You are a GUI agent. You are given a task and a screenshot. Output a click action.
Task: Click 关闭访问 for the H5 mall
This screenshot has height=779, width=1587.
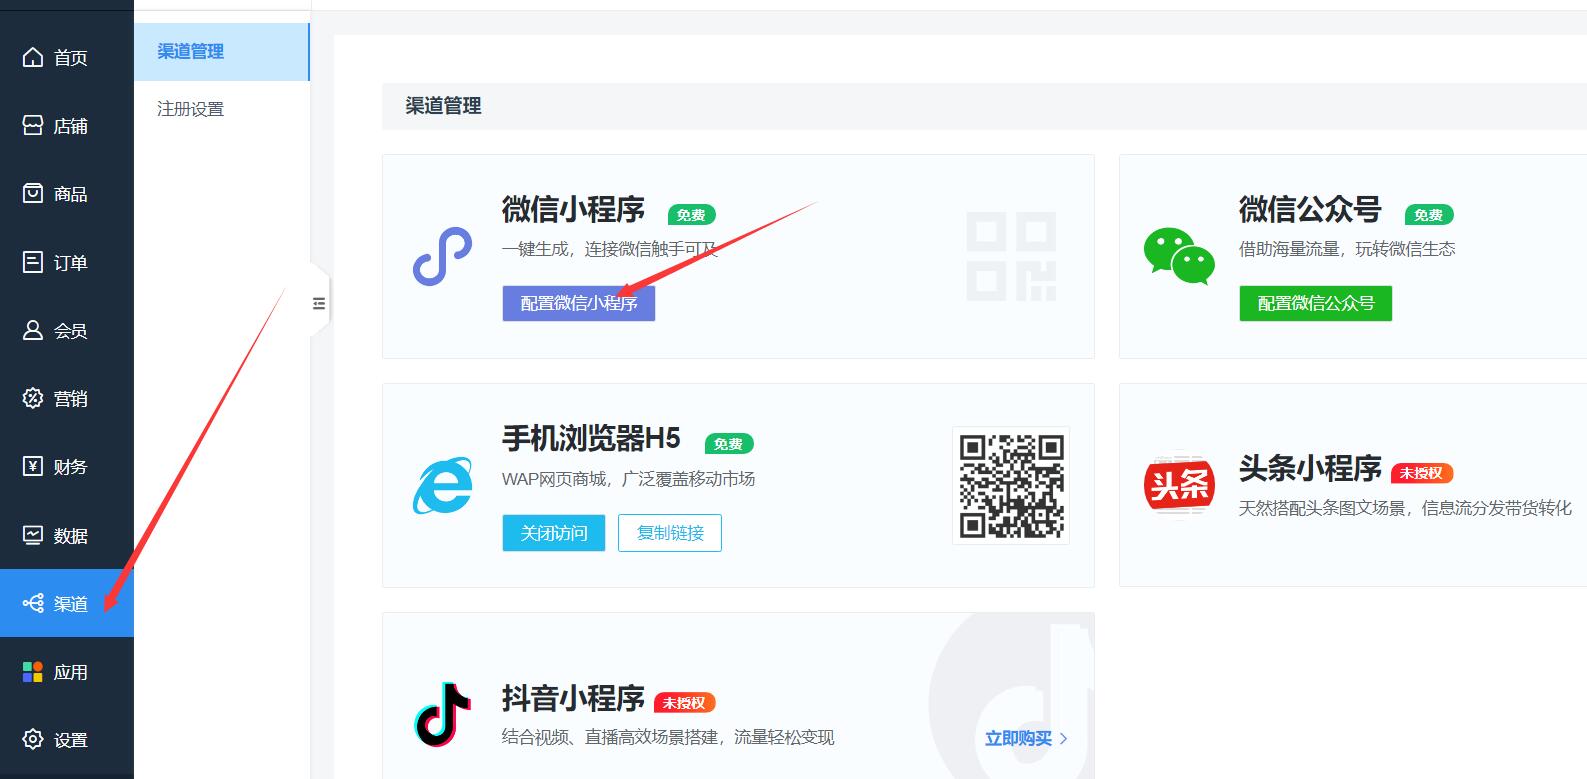click(x=554, y=533)
